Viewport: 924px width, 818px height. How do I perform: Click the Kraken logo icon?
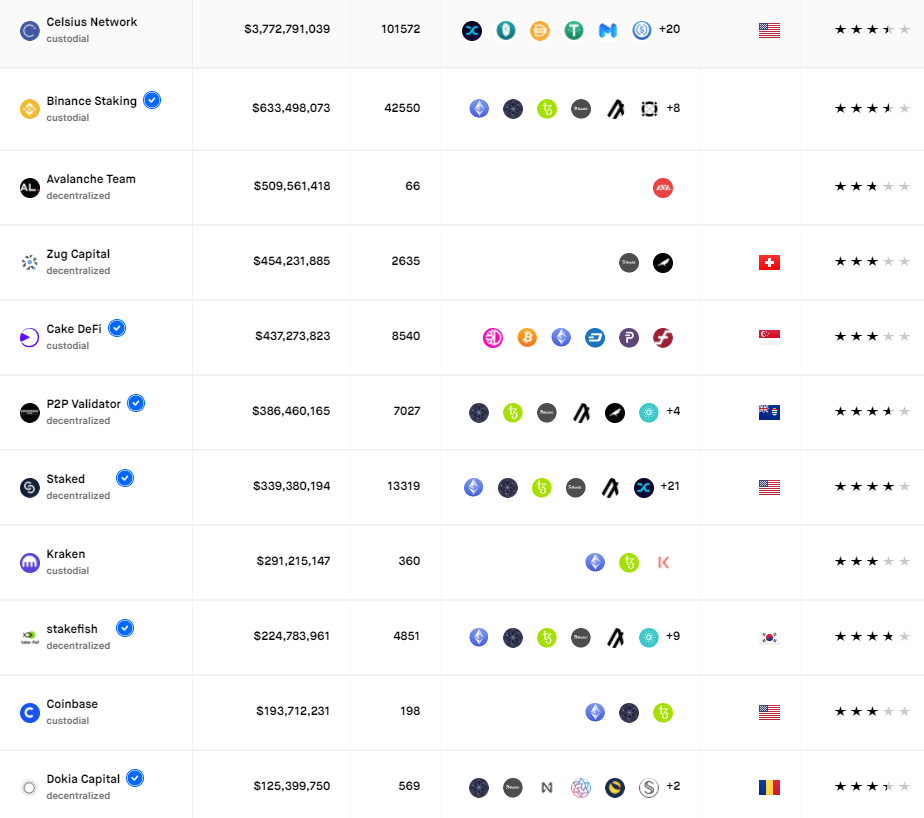click(x=29, y=563)
